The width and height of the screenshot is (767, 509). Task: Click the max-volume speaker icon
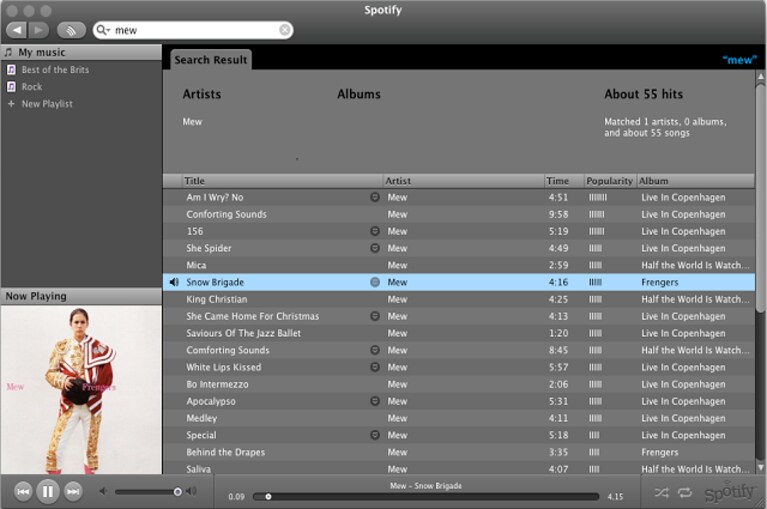pyautogui.click(x=192, y=491)
